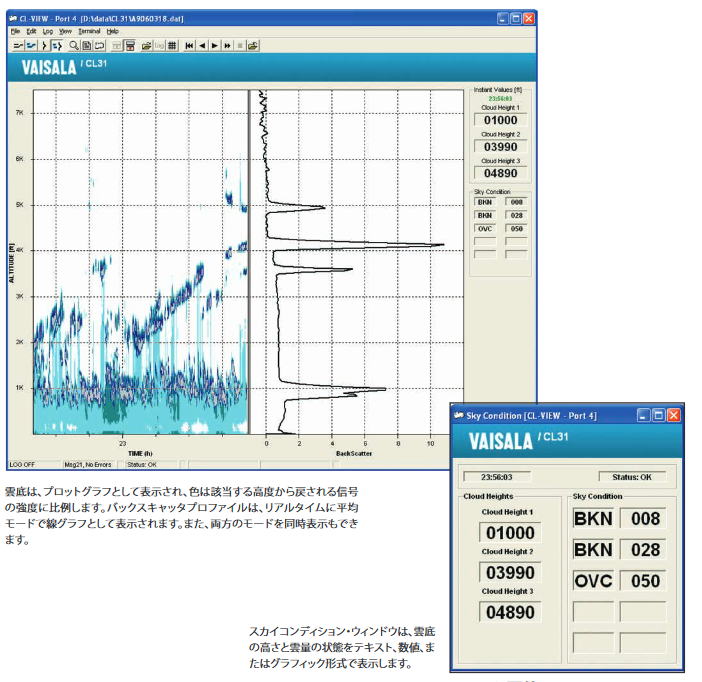
Task: Click the 'LOG OFF' status bar entry
Action: pos(34,464)
